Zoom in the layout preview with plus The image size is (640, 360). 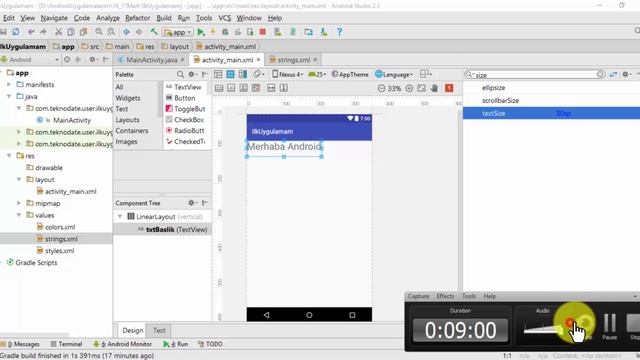point(409,88)
